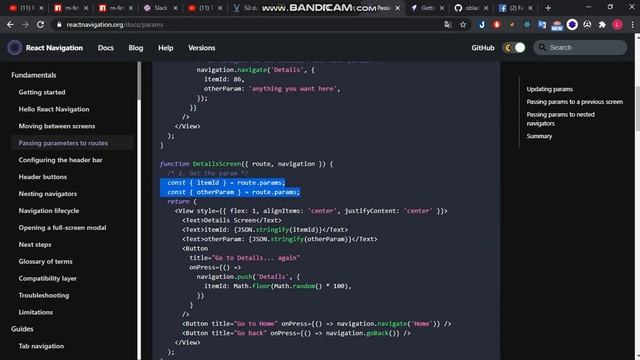Toggle the dark mode switch
The image size is (640, 360).
point(514,48)
